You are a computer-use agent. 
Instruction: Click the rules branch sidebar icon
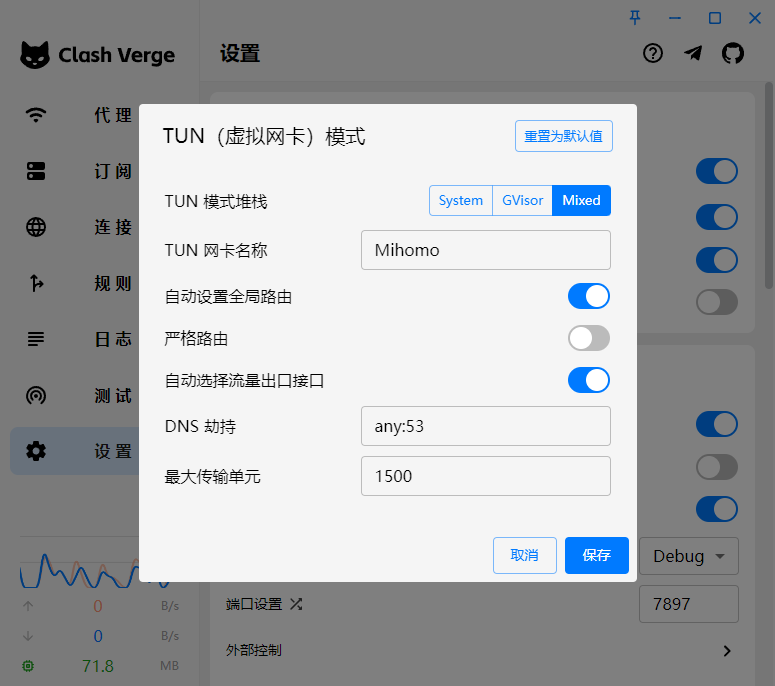point(36,283)
